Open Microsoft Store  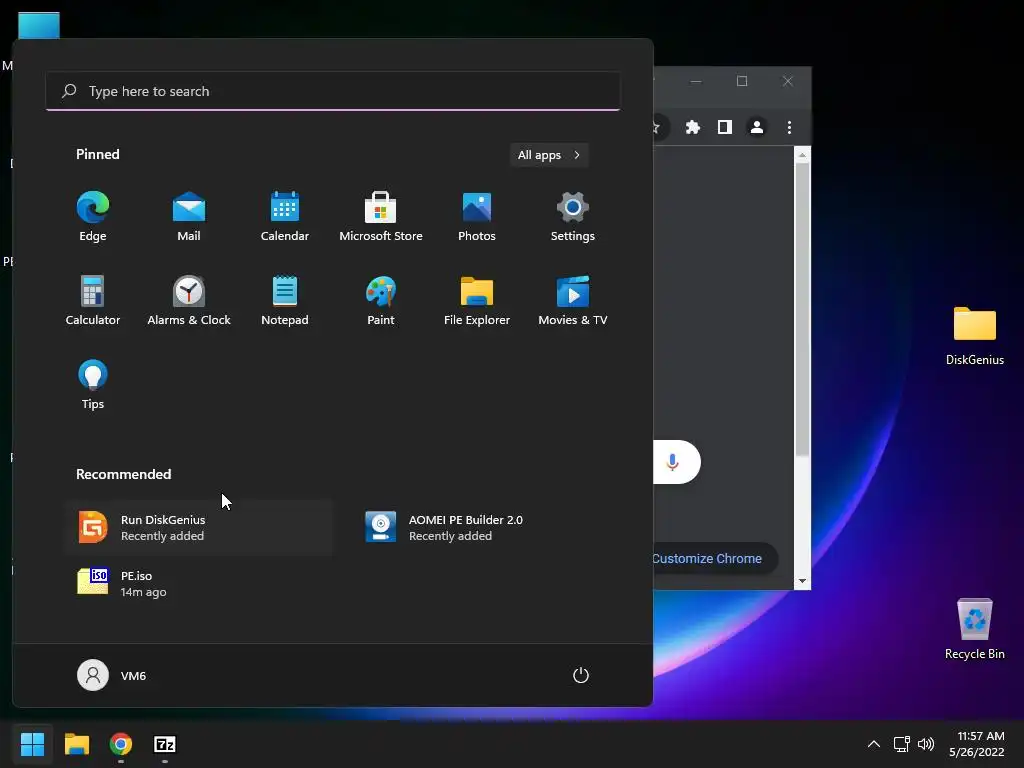coord(381,216)
